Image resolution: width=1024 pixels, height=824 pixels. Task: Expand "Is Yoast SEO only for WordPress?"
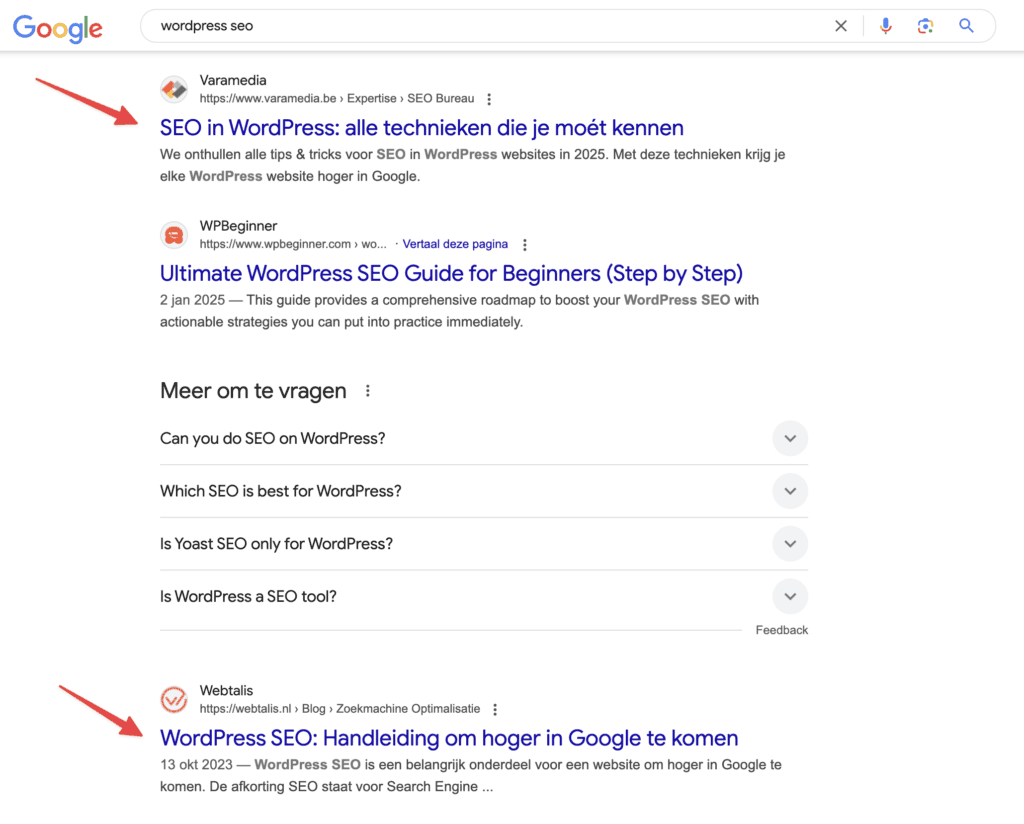tap(790, 544)
